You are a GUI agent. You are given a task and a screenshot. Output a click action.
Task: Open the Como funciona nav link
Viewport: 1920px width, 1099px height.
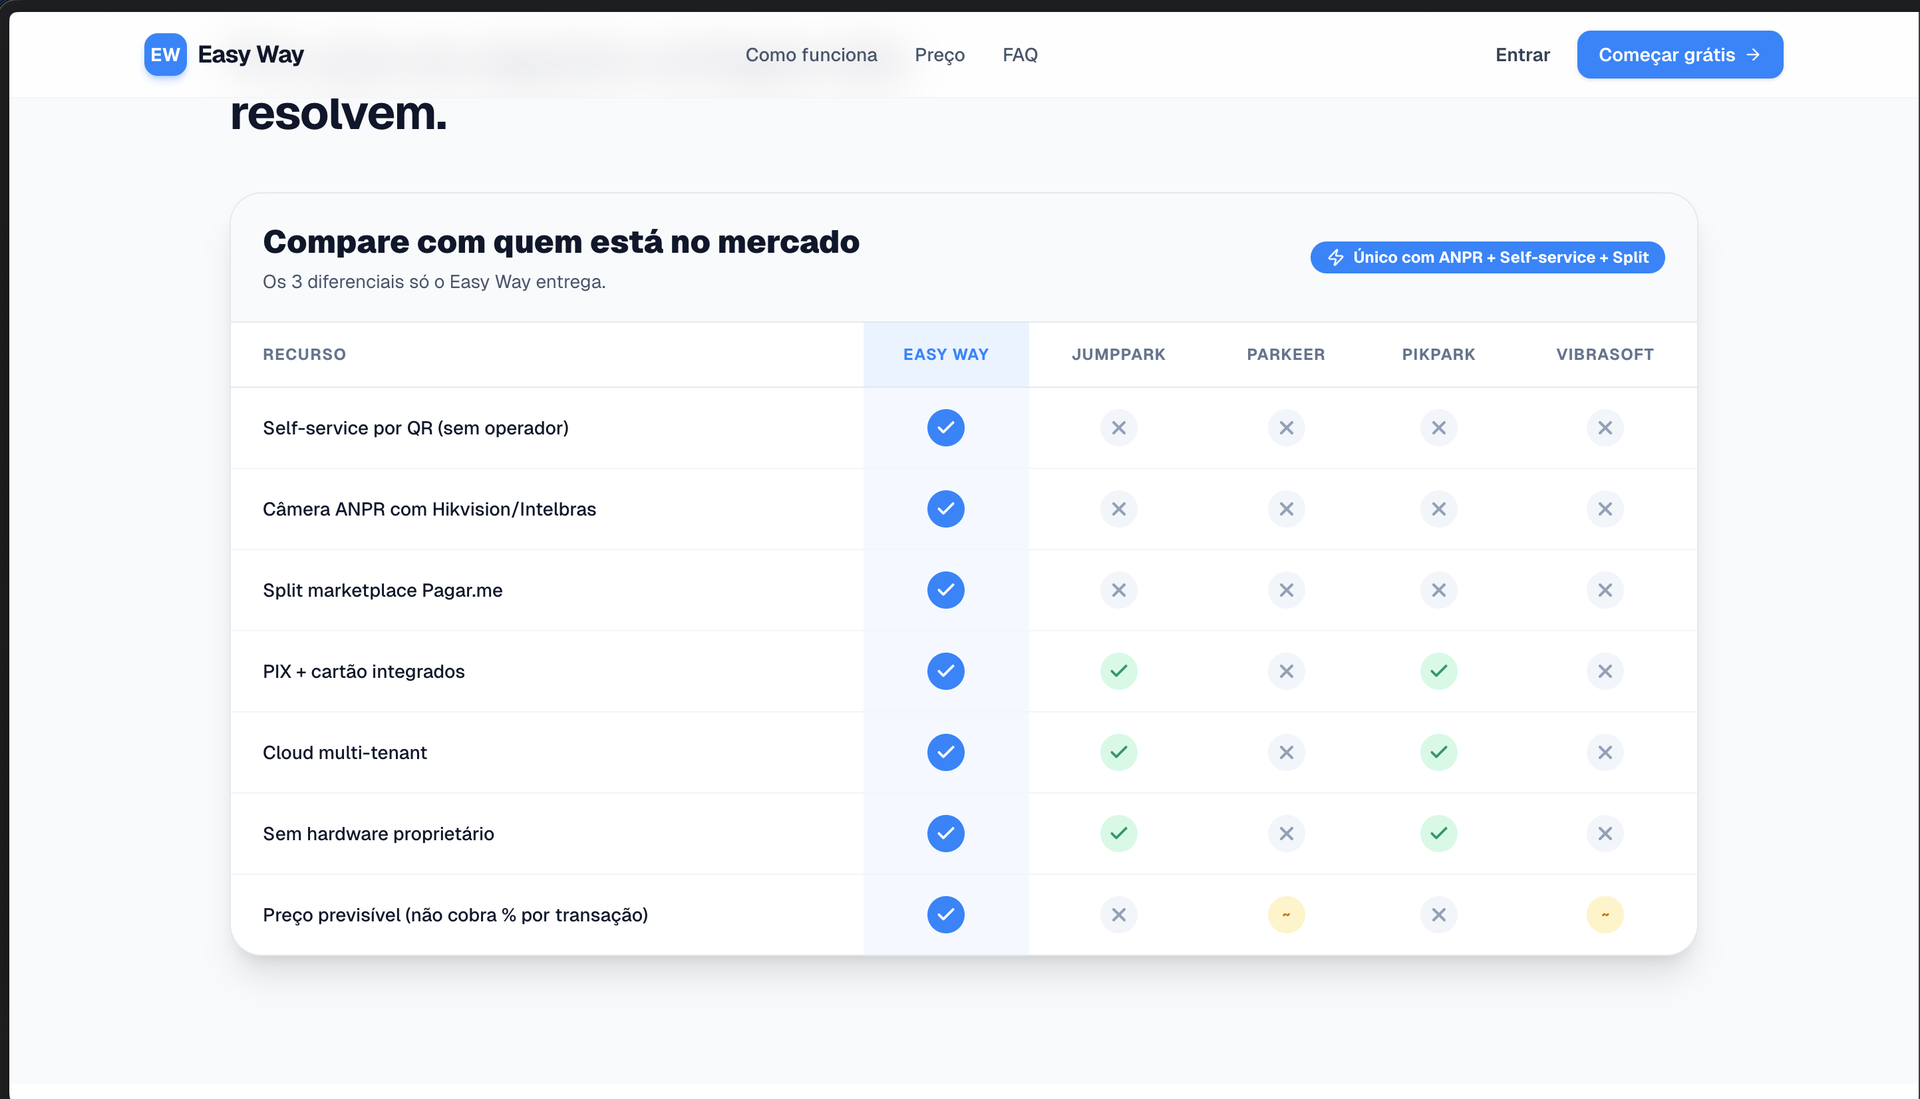[x=811, y=55]
